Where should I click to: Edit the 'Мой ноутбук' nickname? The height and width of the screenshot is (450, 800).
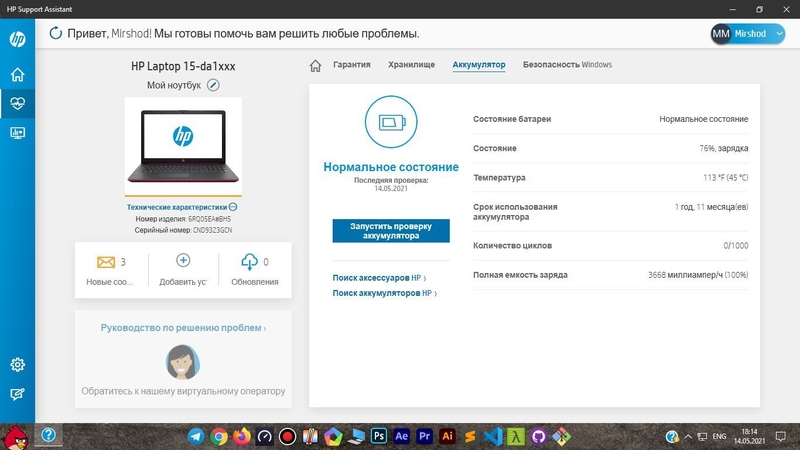[213, 85]
